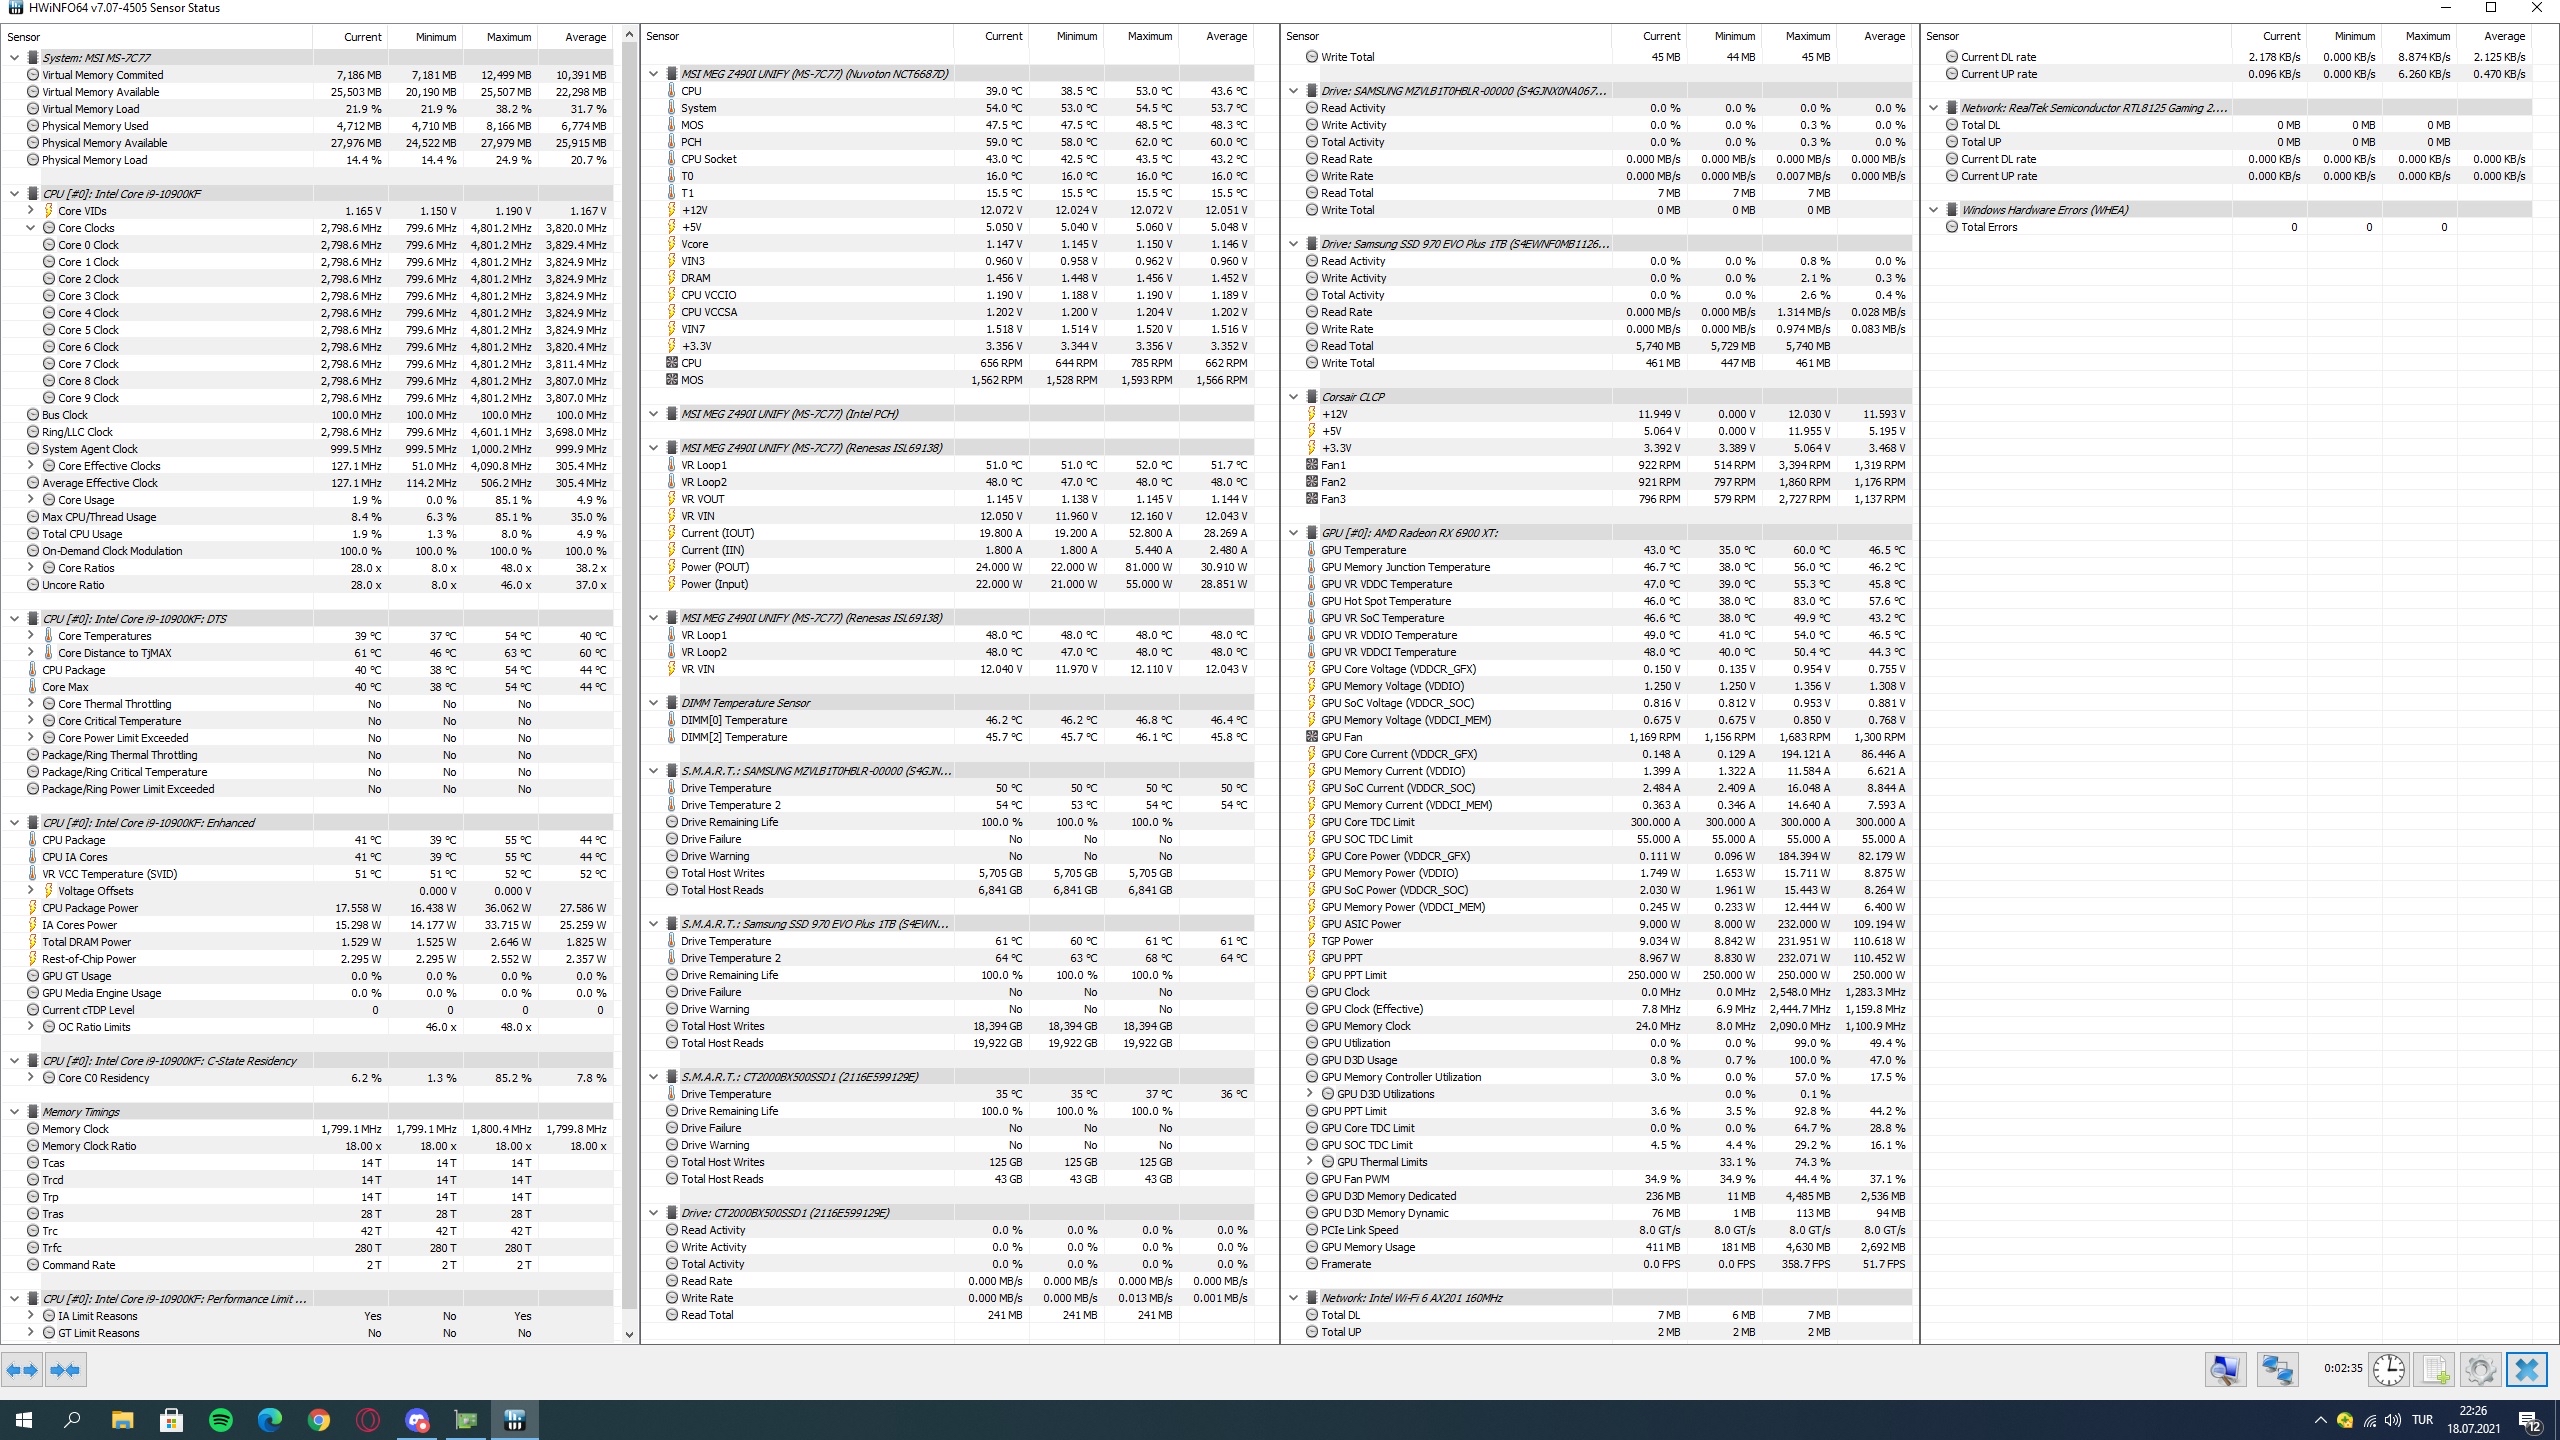Open the Windows Start menu
The width and height of the screenshot is (2560, 1440).
click(24, 1420)
